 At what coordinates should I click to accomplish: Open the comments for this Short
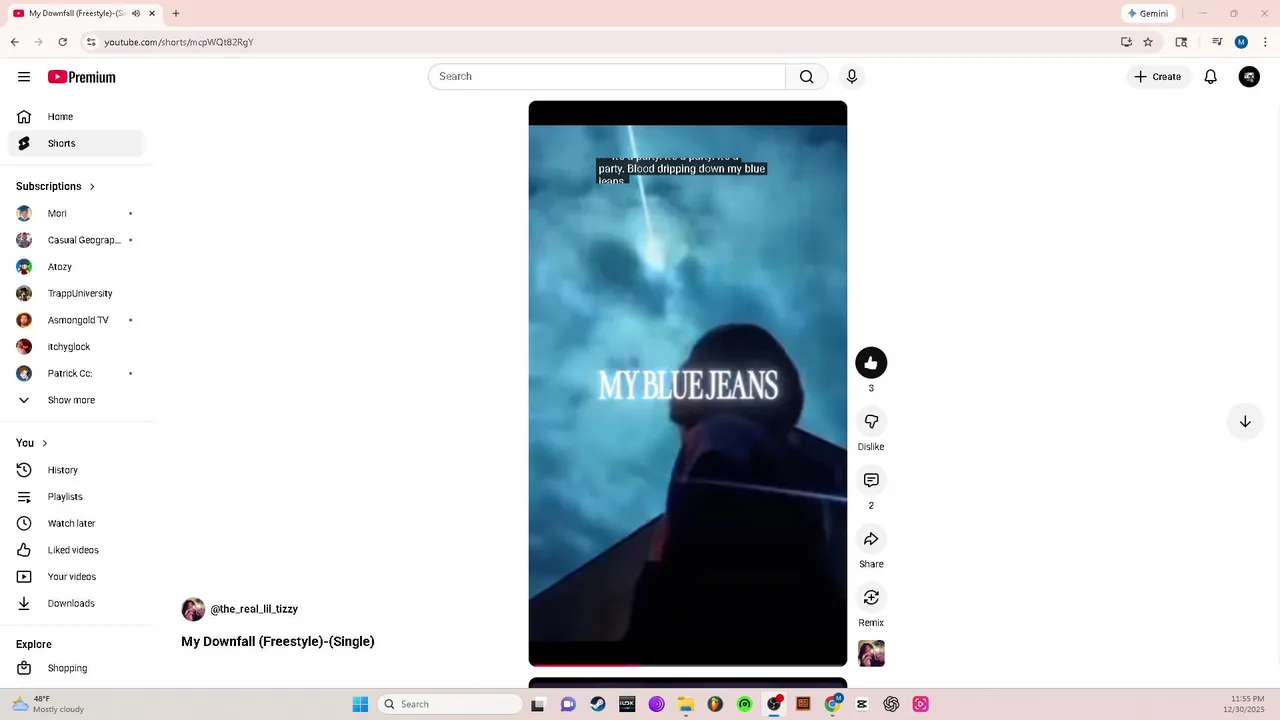point(871,480)
